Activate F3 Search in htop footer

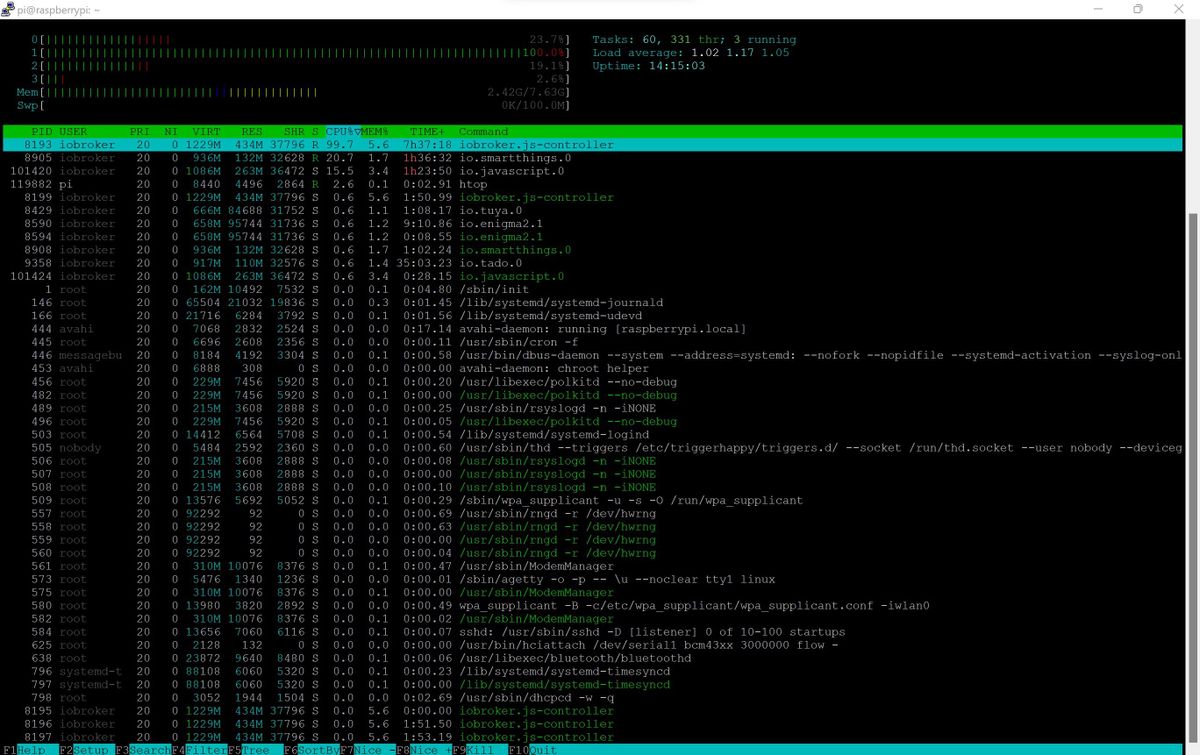click(142, 749)
